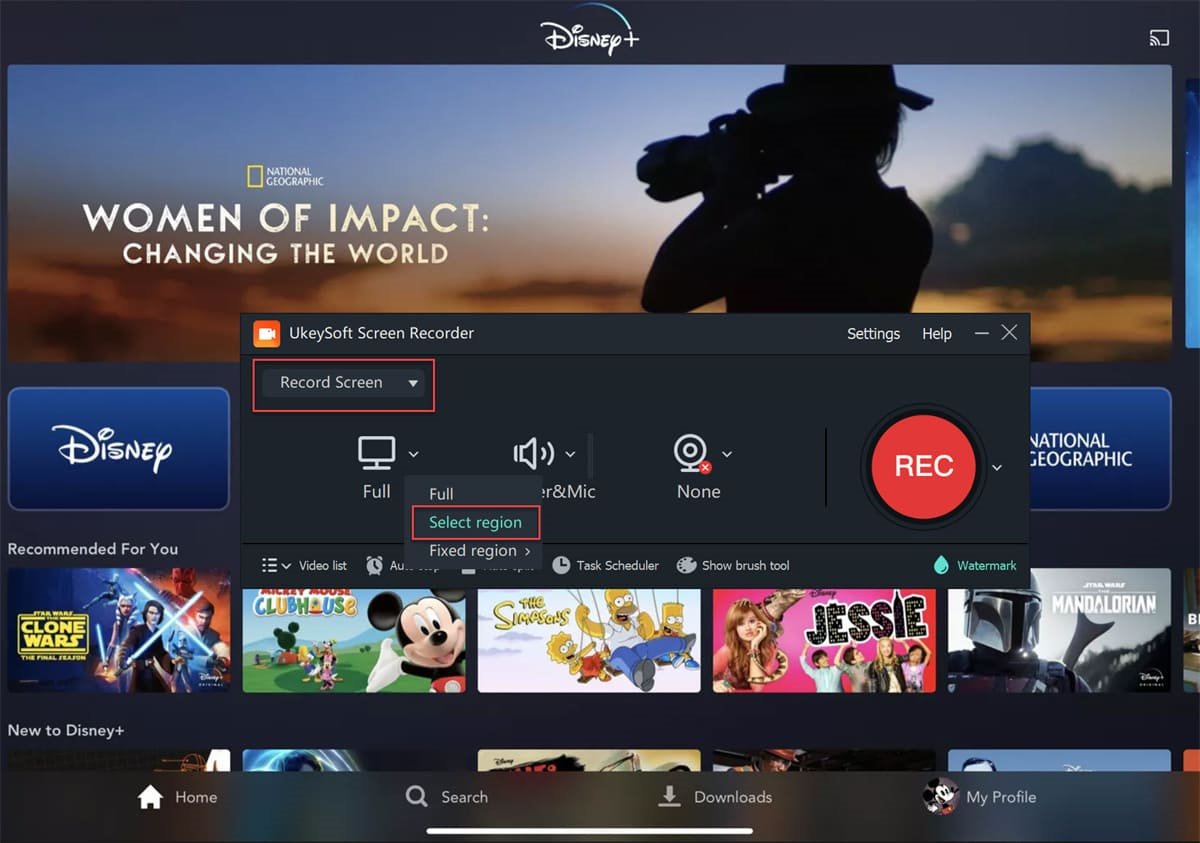The width and height of the screenshot is (1200, 843).
Task: Expand the arrow next to the webcam icon
Action: click(x=727, y=454)
